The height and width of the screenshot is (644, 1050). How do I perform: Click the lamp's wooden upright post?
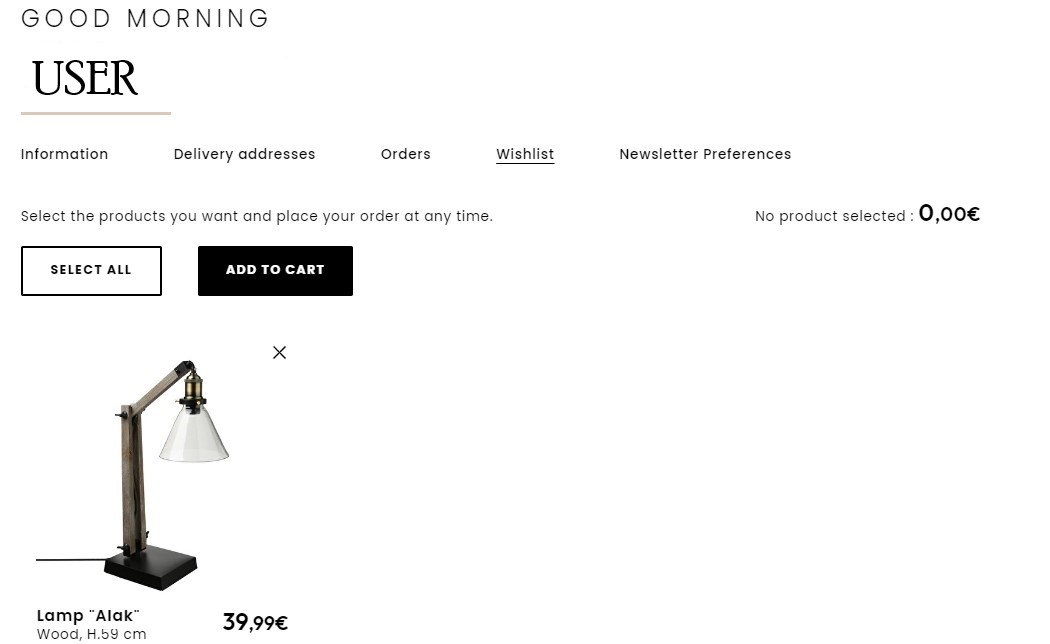click(133, 479)
